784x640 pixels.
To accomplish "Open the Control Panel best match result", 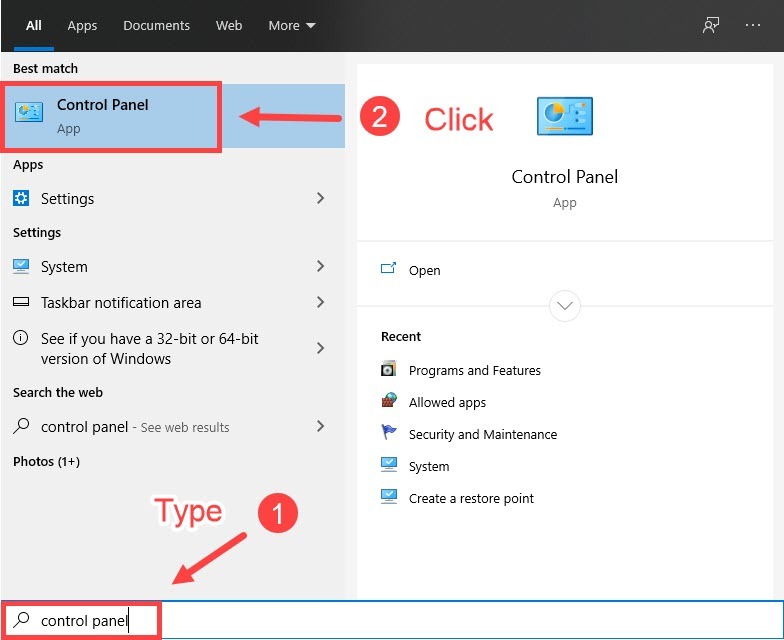I will (x=172, y=116).
